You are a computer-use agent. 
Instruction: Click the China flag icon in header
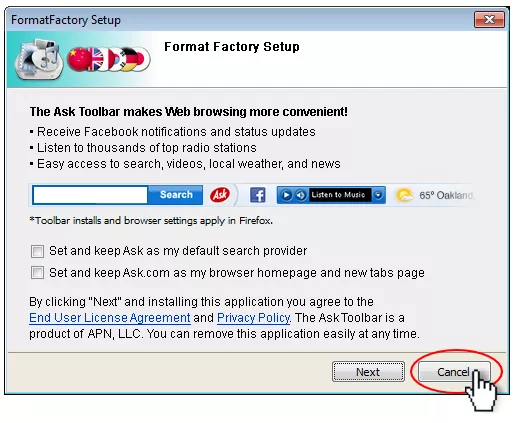click(x=79, y=59)
